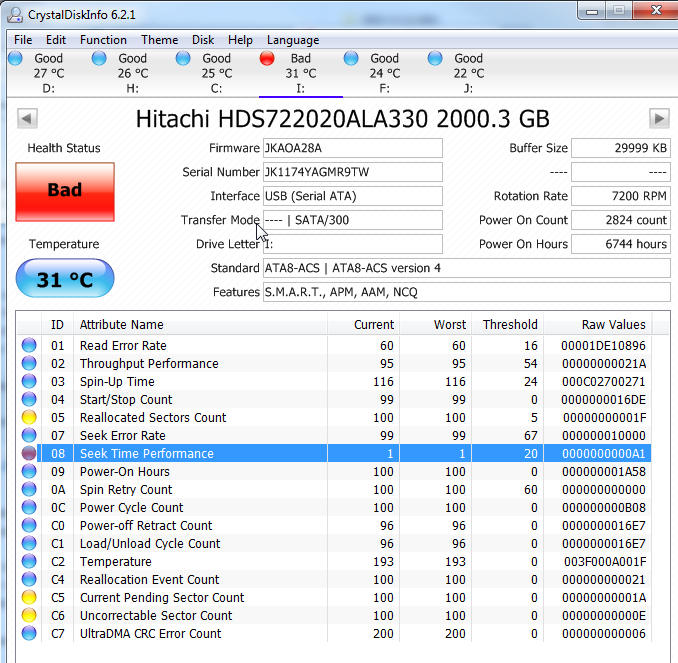This screenshot has width=678, height=663.
Task: Click raw value 003F000A001F
Action: (605, 561)
